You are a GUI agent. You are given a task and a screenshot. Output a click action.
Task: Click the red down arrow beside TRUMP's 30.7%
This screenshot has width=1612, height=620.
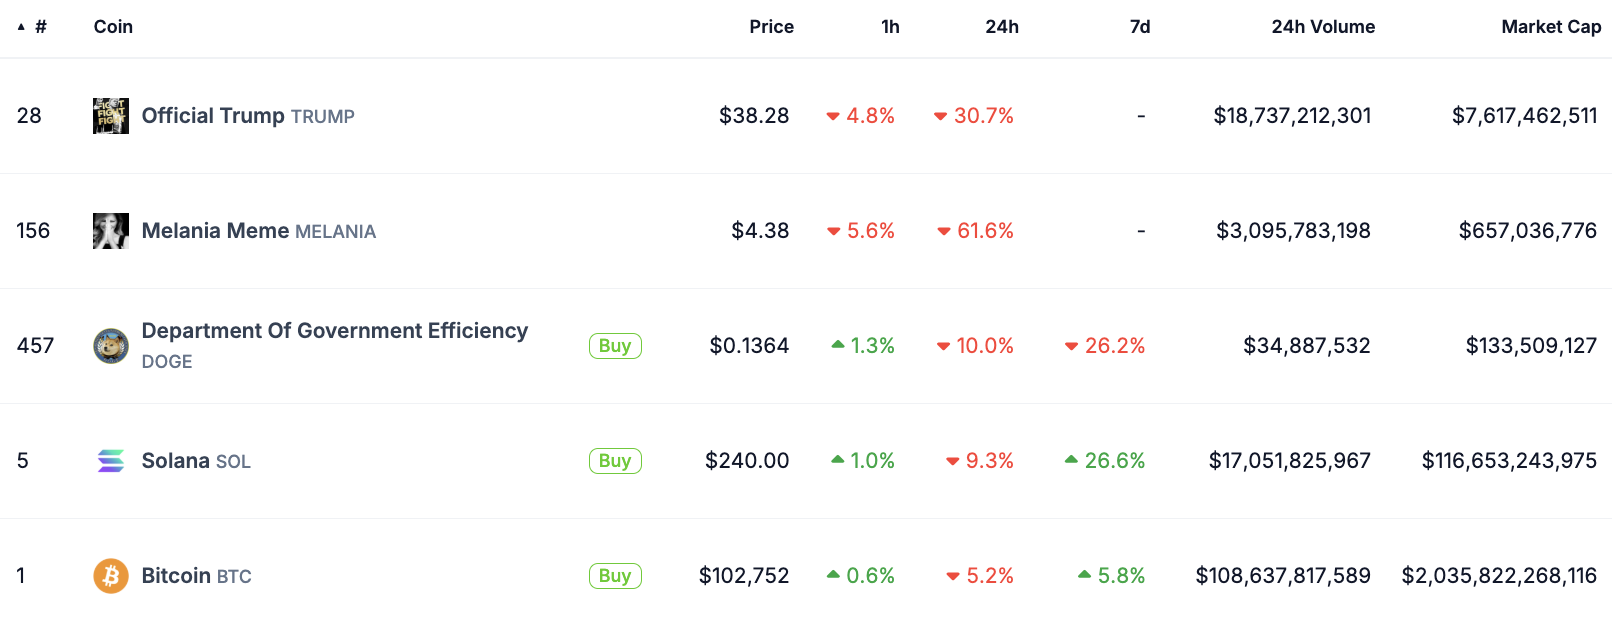coord(940,115)
